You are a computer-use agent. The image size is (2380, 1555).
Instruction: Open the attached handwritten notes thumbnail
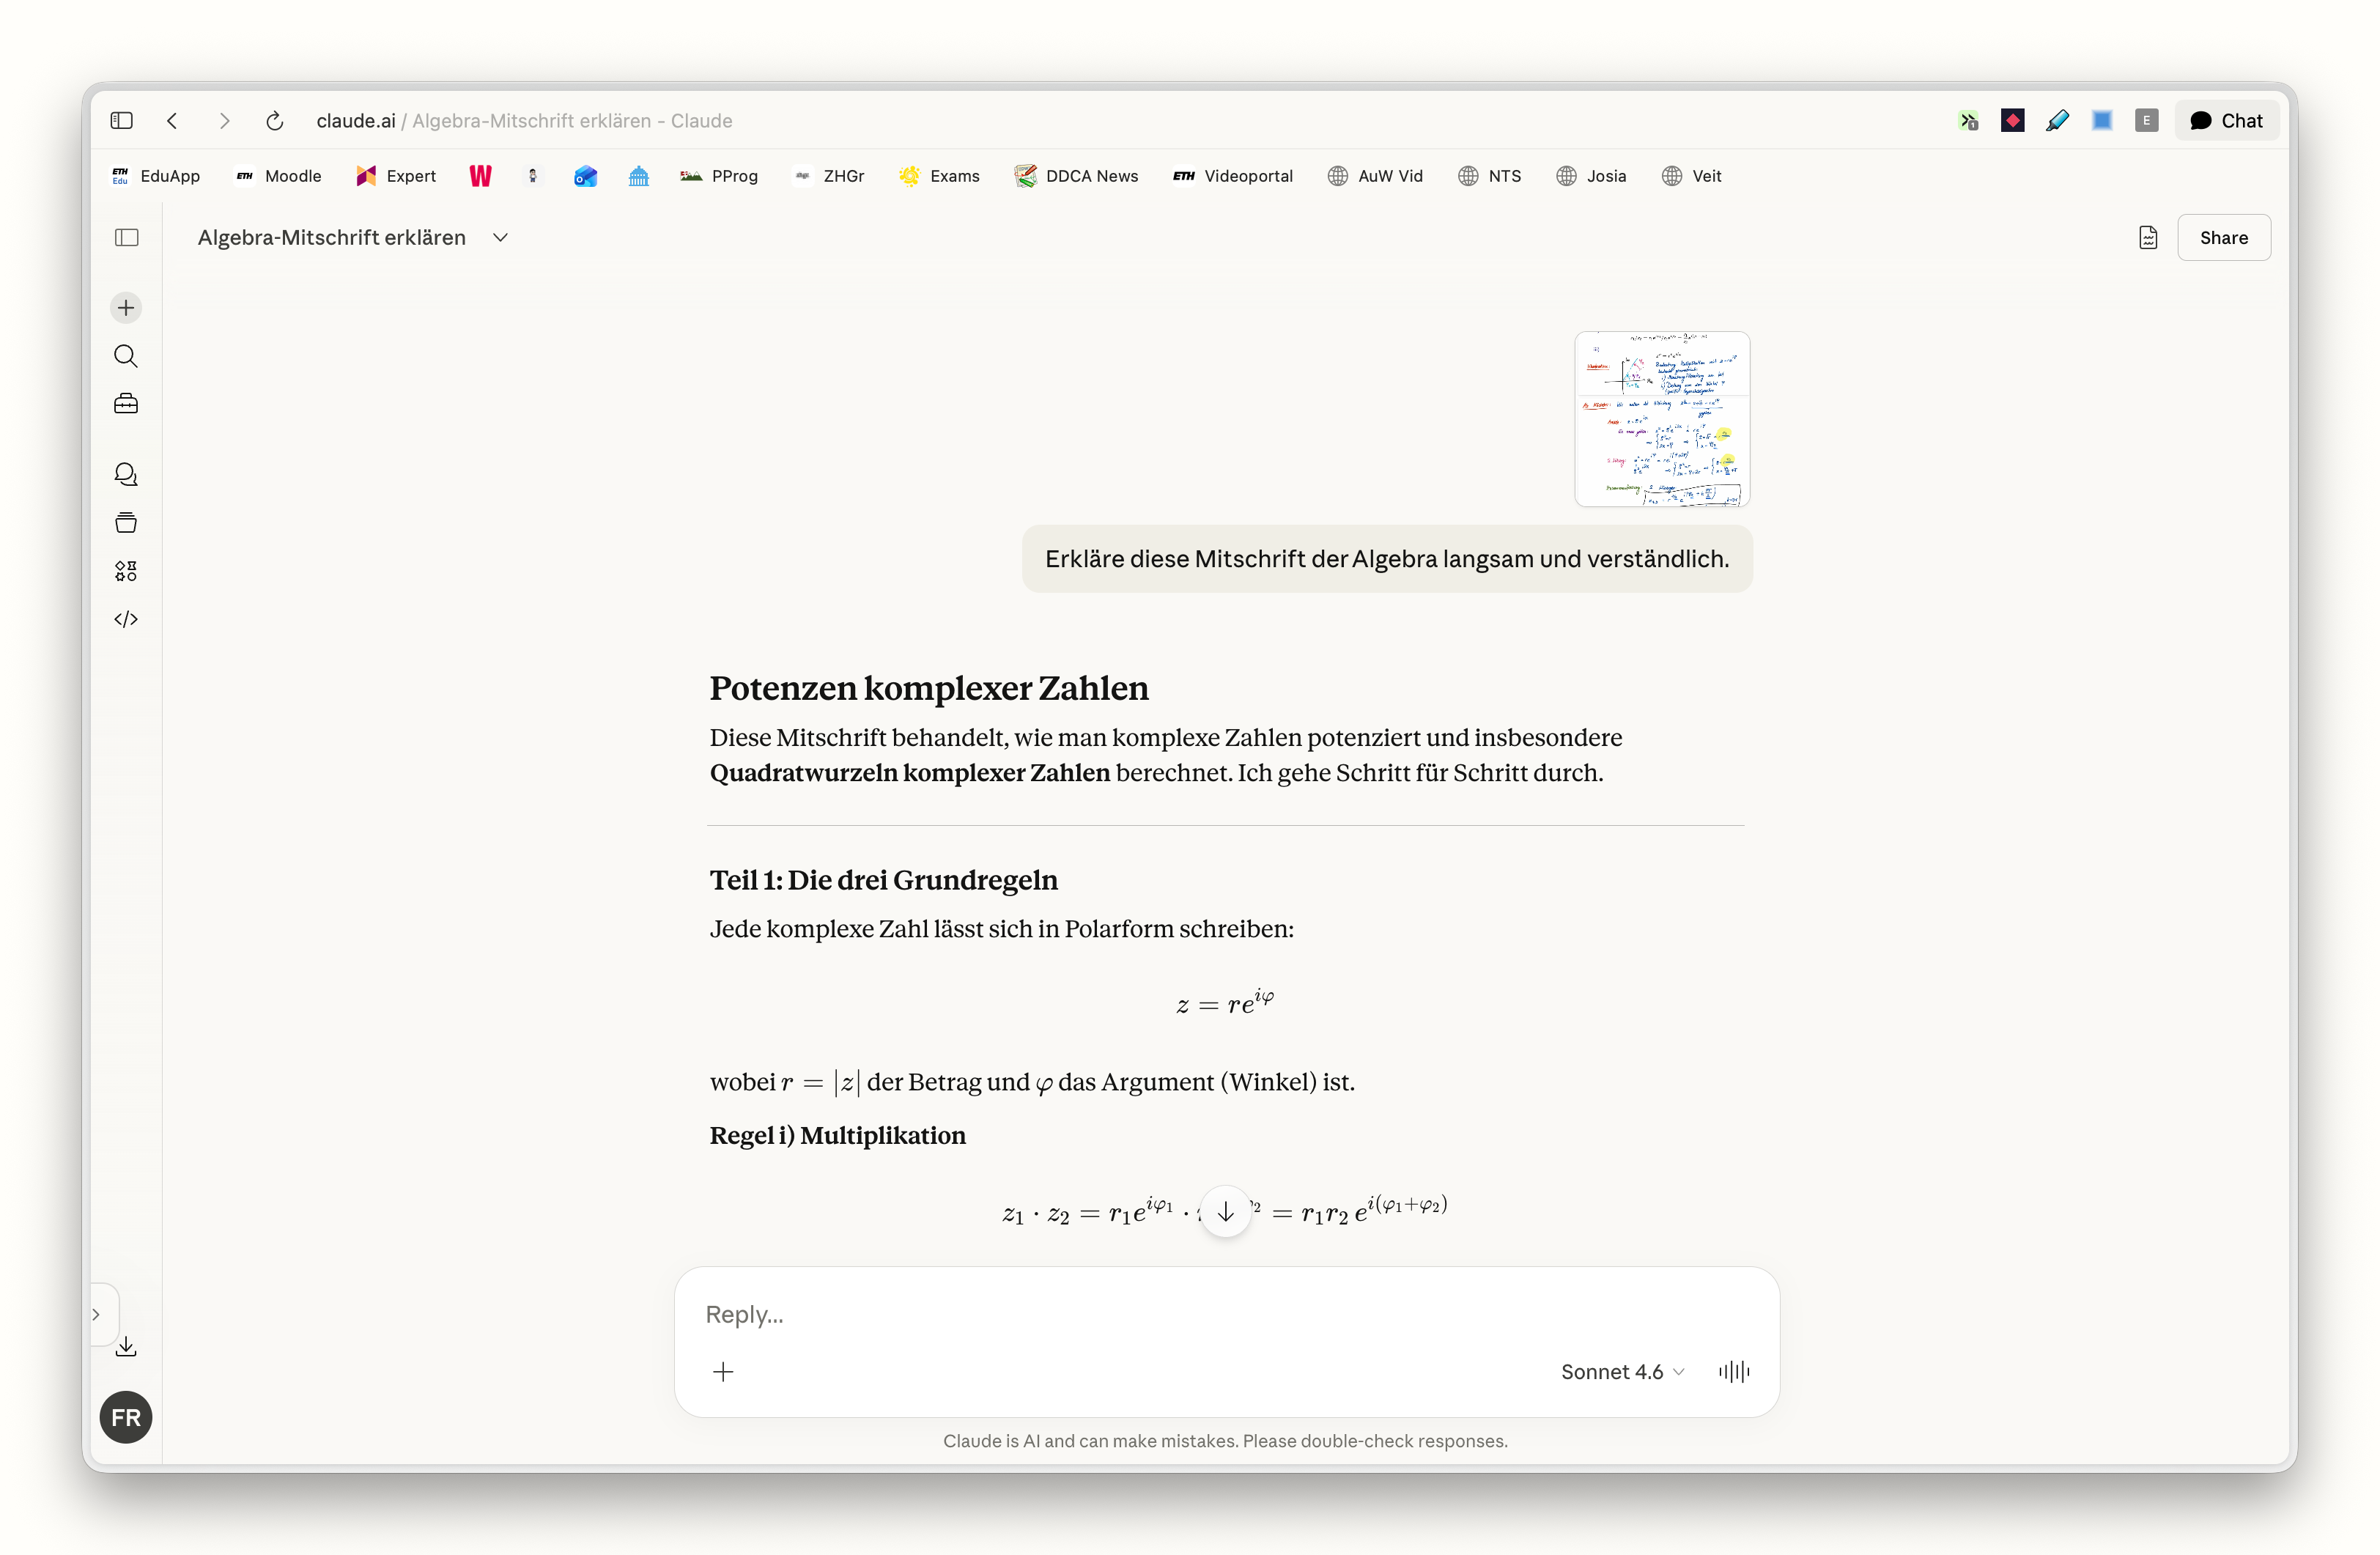click(x=1661, y=419)
